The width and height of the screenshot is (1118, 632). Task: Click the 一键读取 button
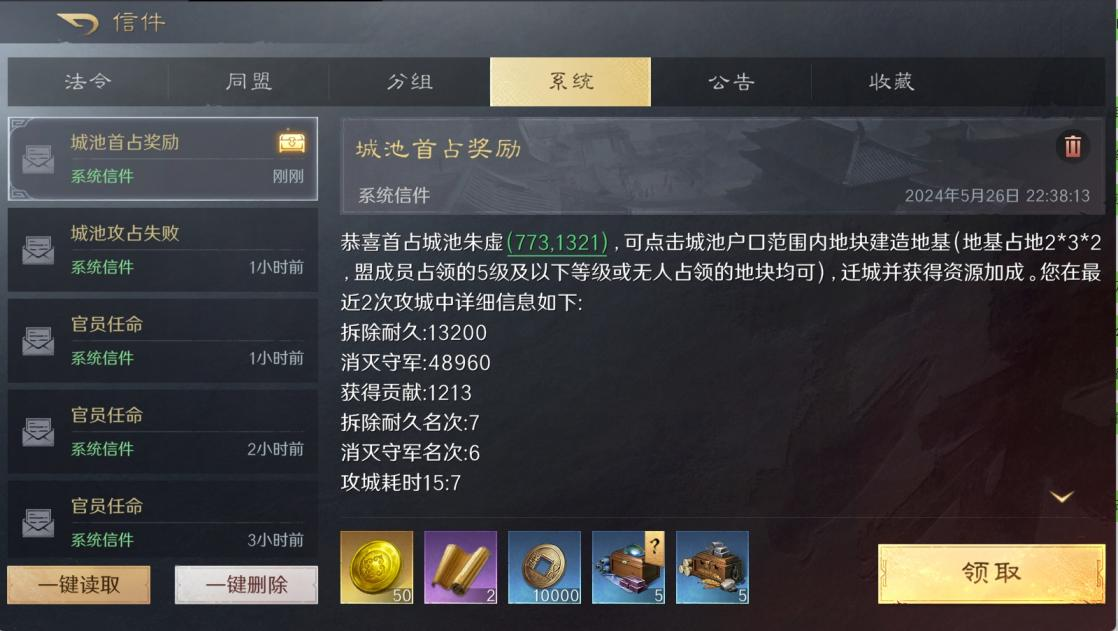pos(79,585)
